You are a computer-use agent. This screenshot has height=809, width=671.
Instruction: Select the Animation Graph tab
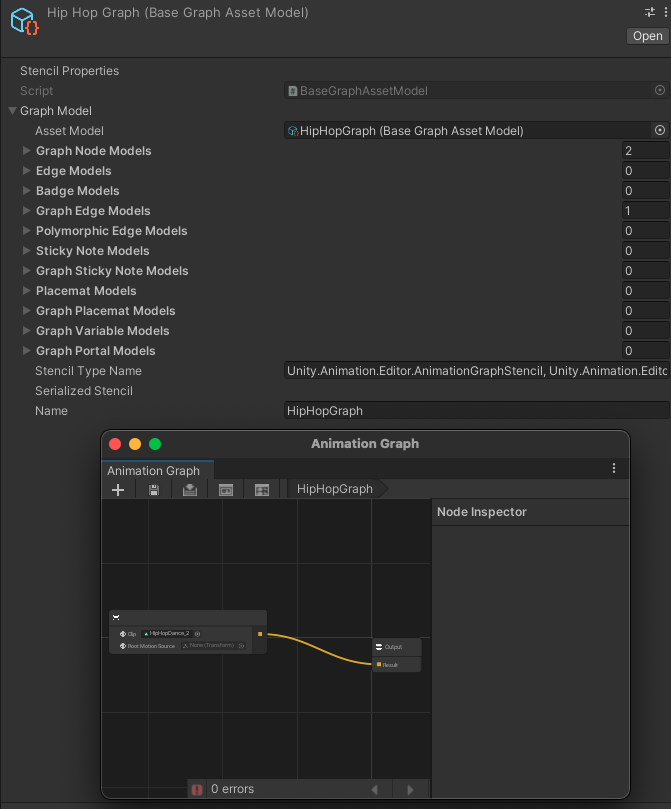[x=158, y=470]
